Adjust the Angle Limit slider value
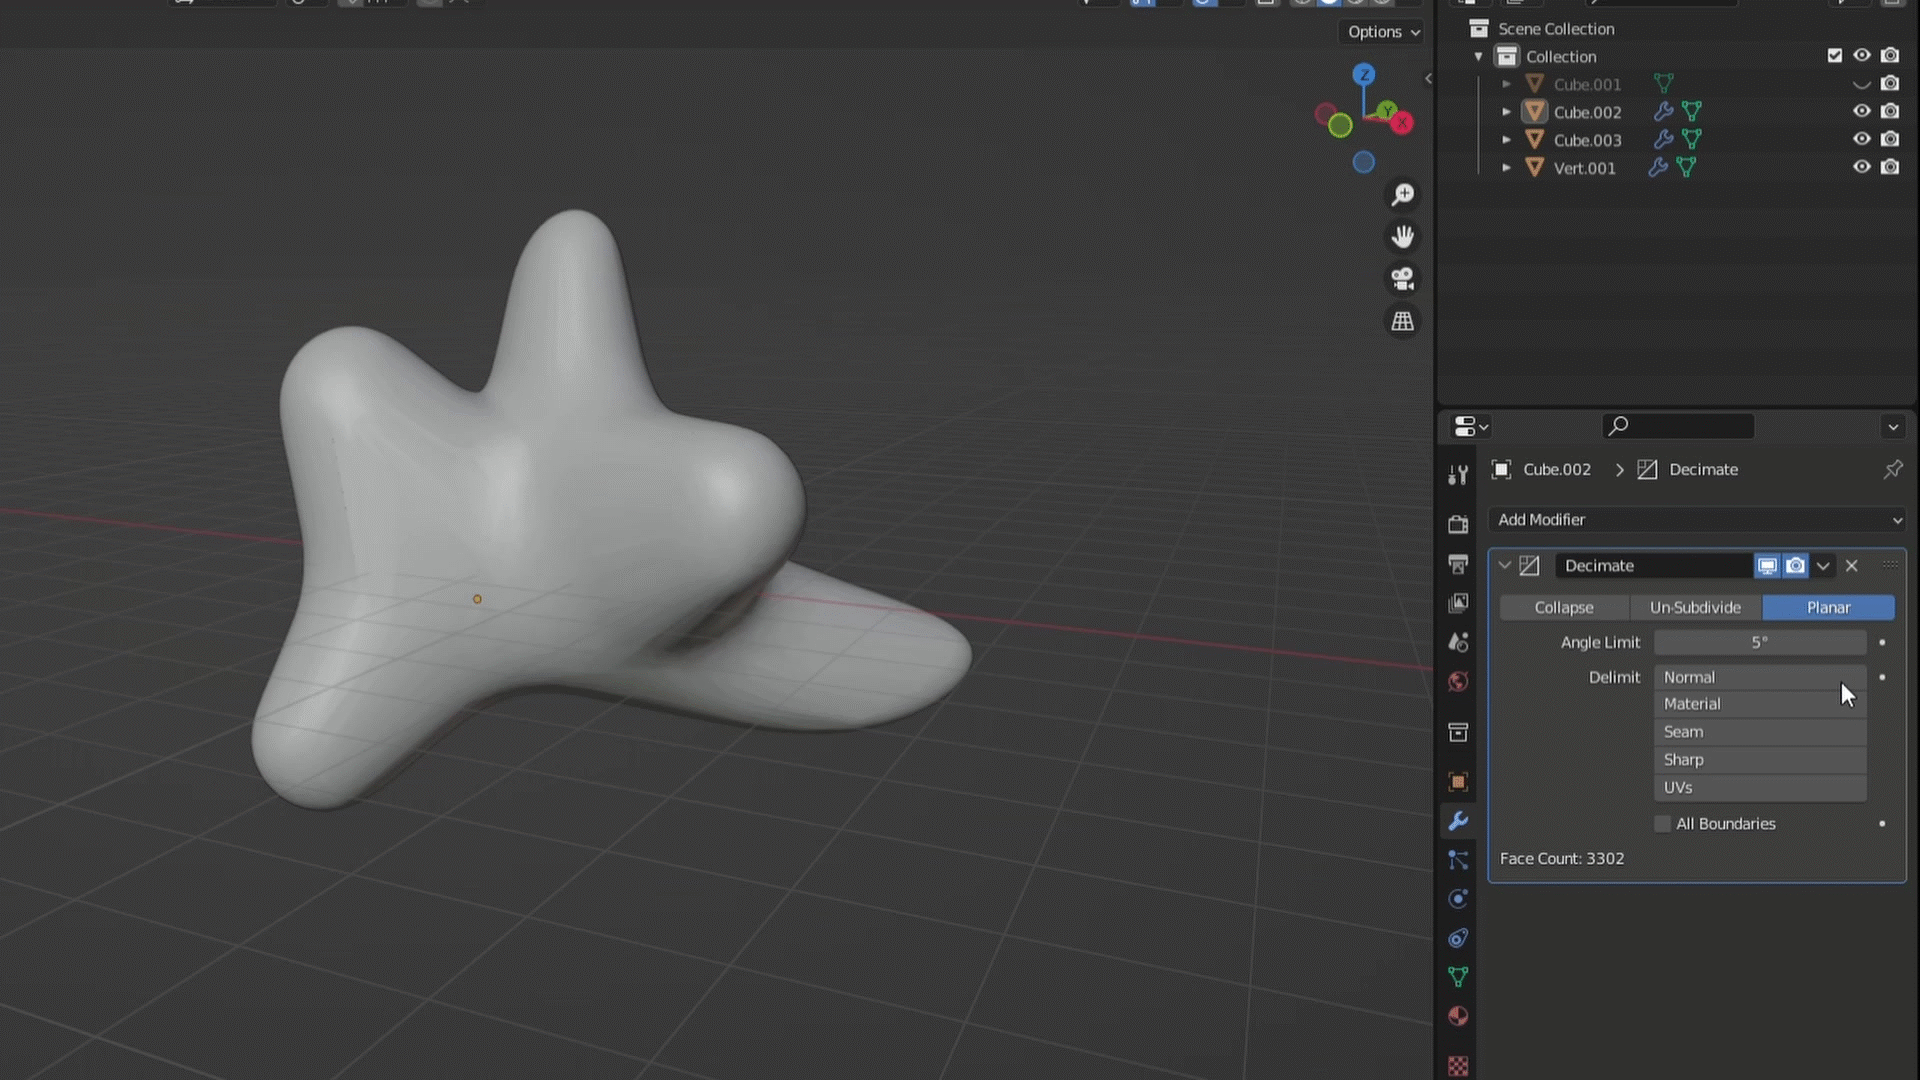Image resolution: width=1920 pixels, height=1080 pixels. [1760, 641]
